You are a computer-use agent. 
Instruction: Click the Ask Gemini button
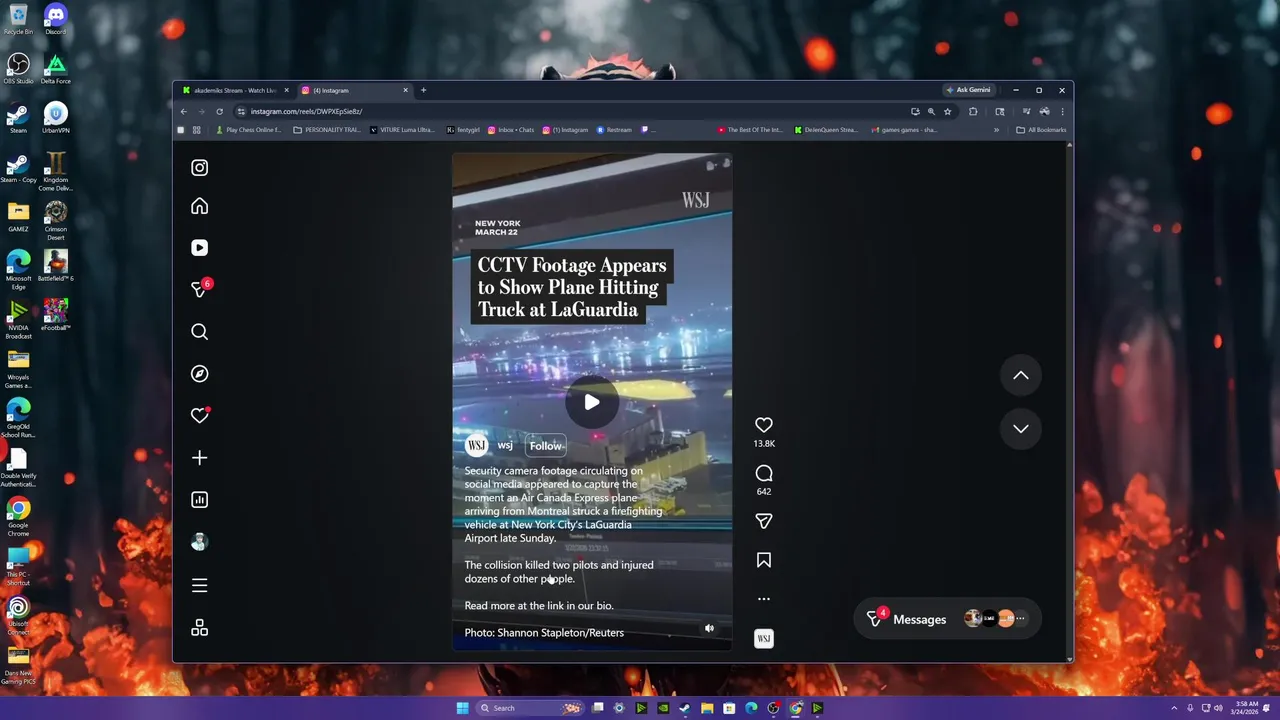[968, 90]
